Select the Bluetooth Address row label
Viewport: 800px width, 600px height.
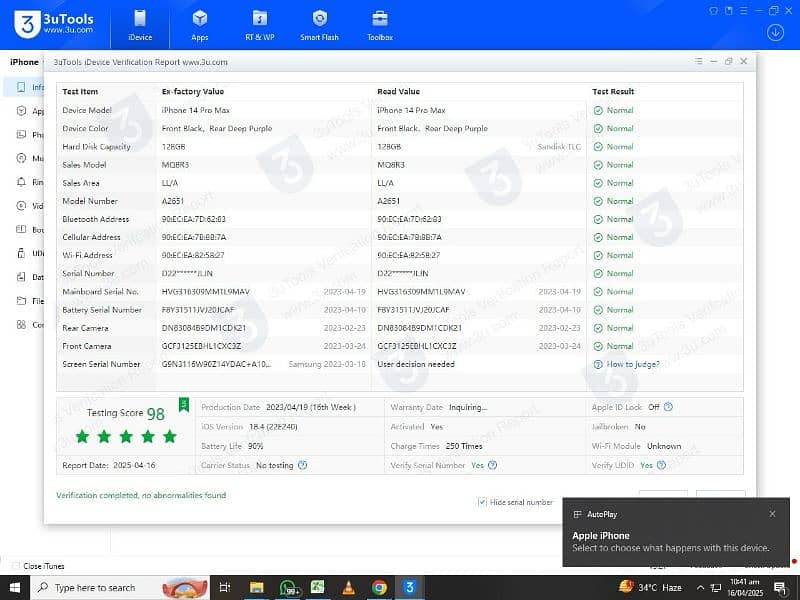click(x=95, y=219)
